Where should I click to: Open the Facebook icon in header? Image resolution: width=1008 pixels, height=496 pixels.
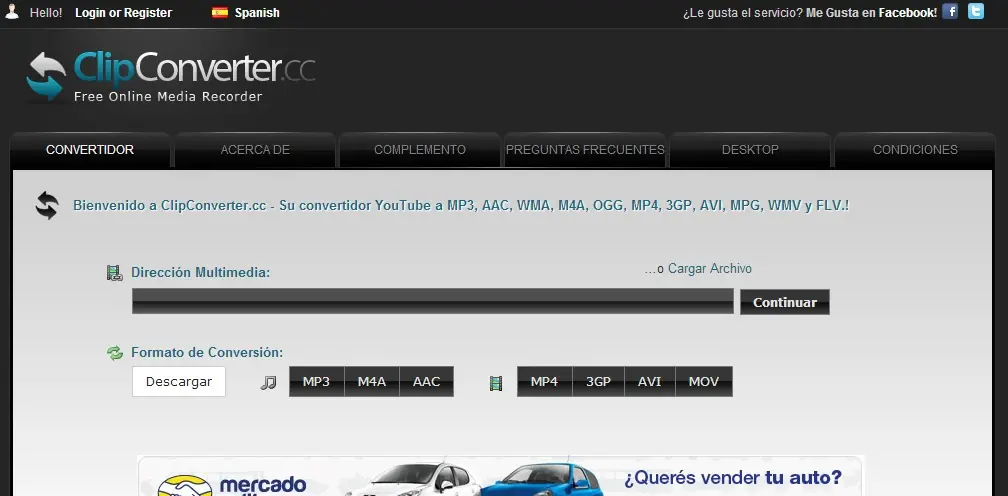[x=950, y=12]
